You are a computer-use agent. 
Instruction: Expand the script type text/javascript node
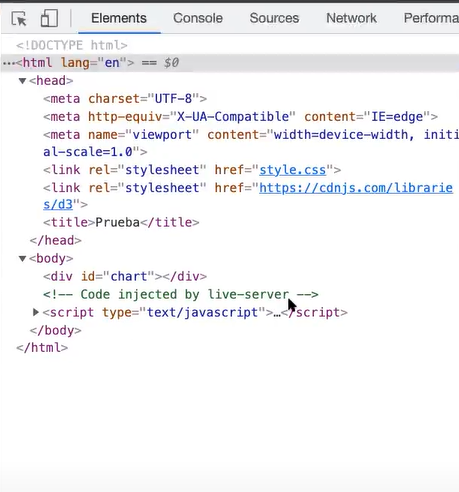point(36,312)
